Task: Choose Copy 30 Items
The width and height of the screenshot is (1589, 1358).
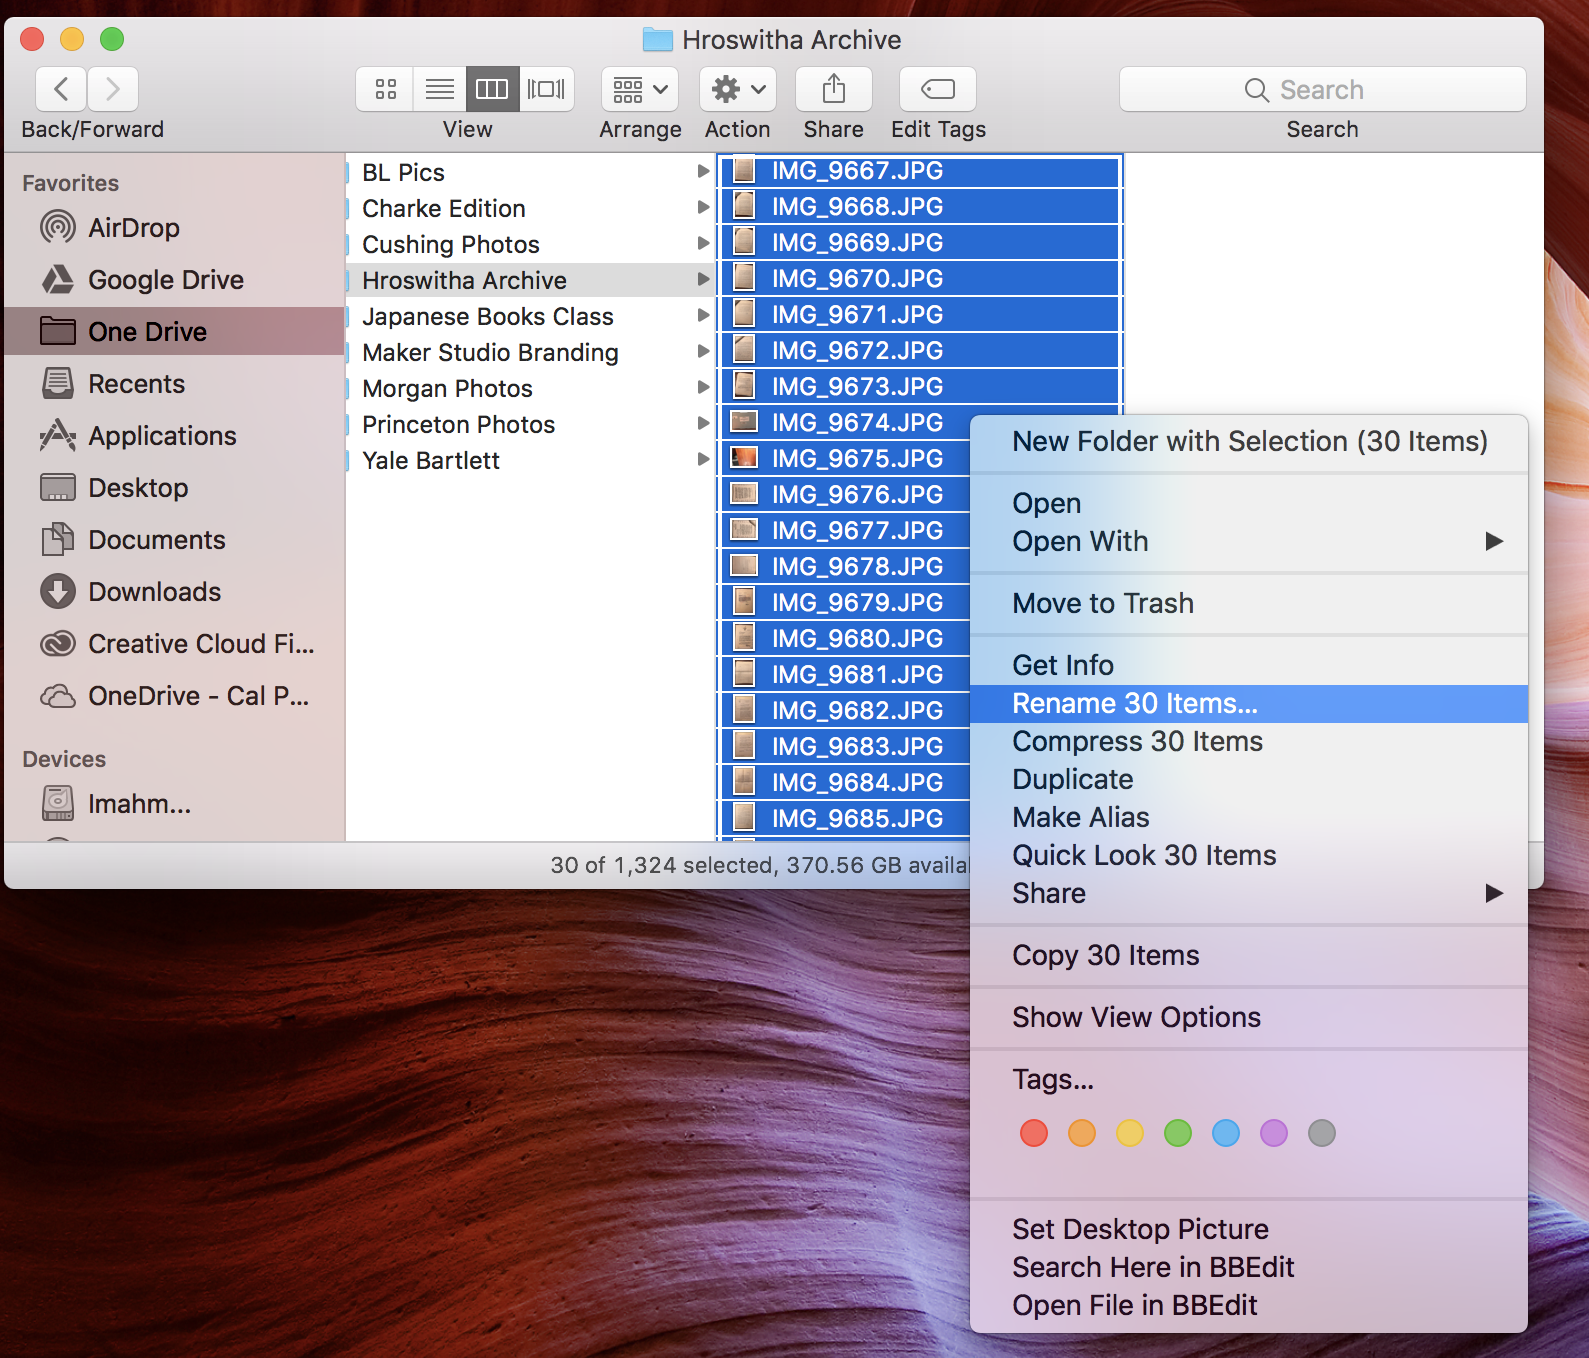Action: (x=1249, y=955)
